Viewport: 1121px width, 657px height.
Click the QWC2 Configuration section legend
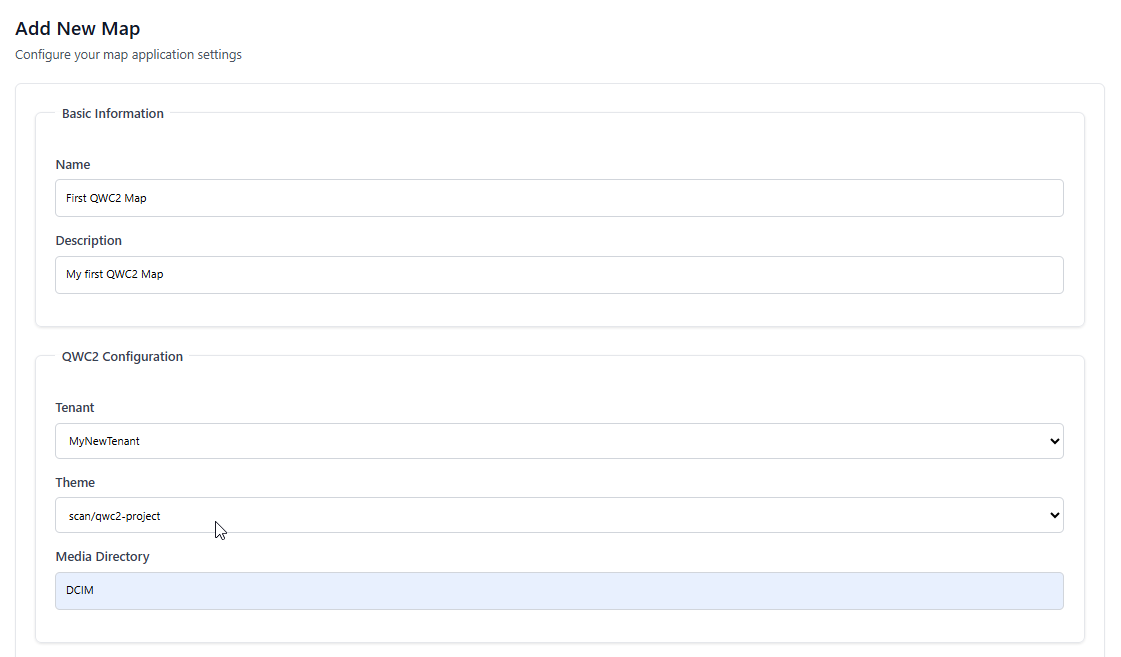(x=122, y=357)
